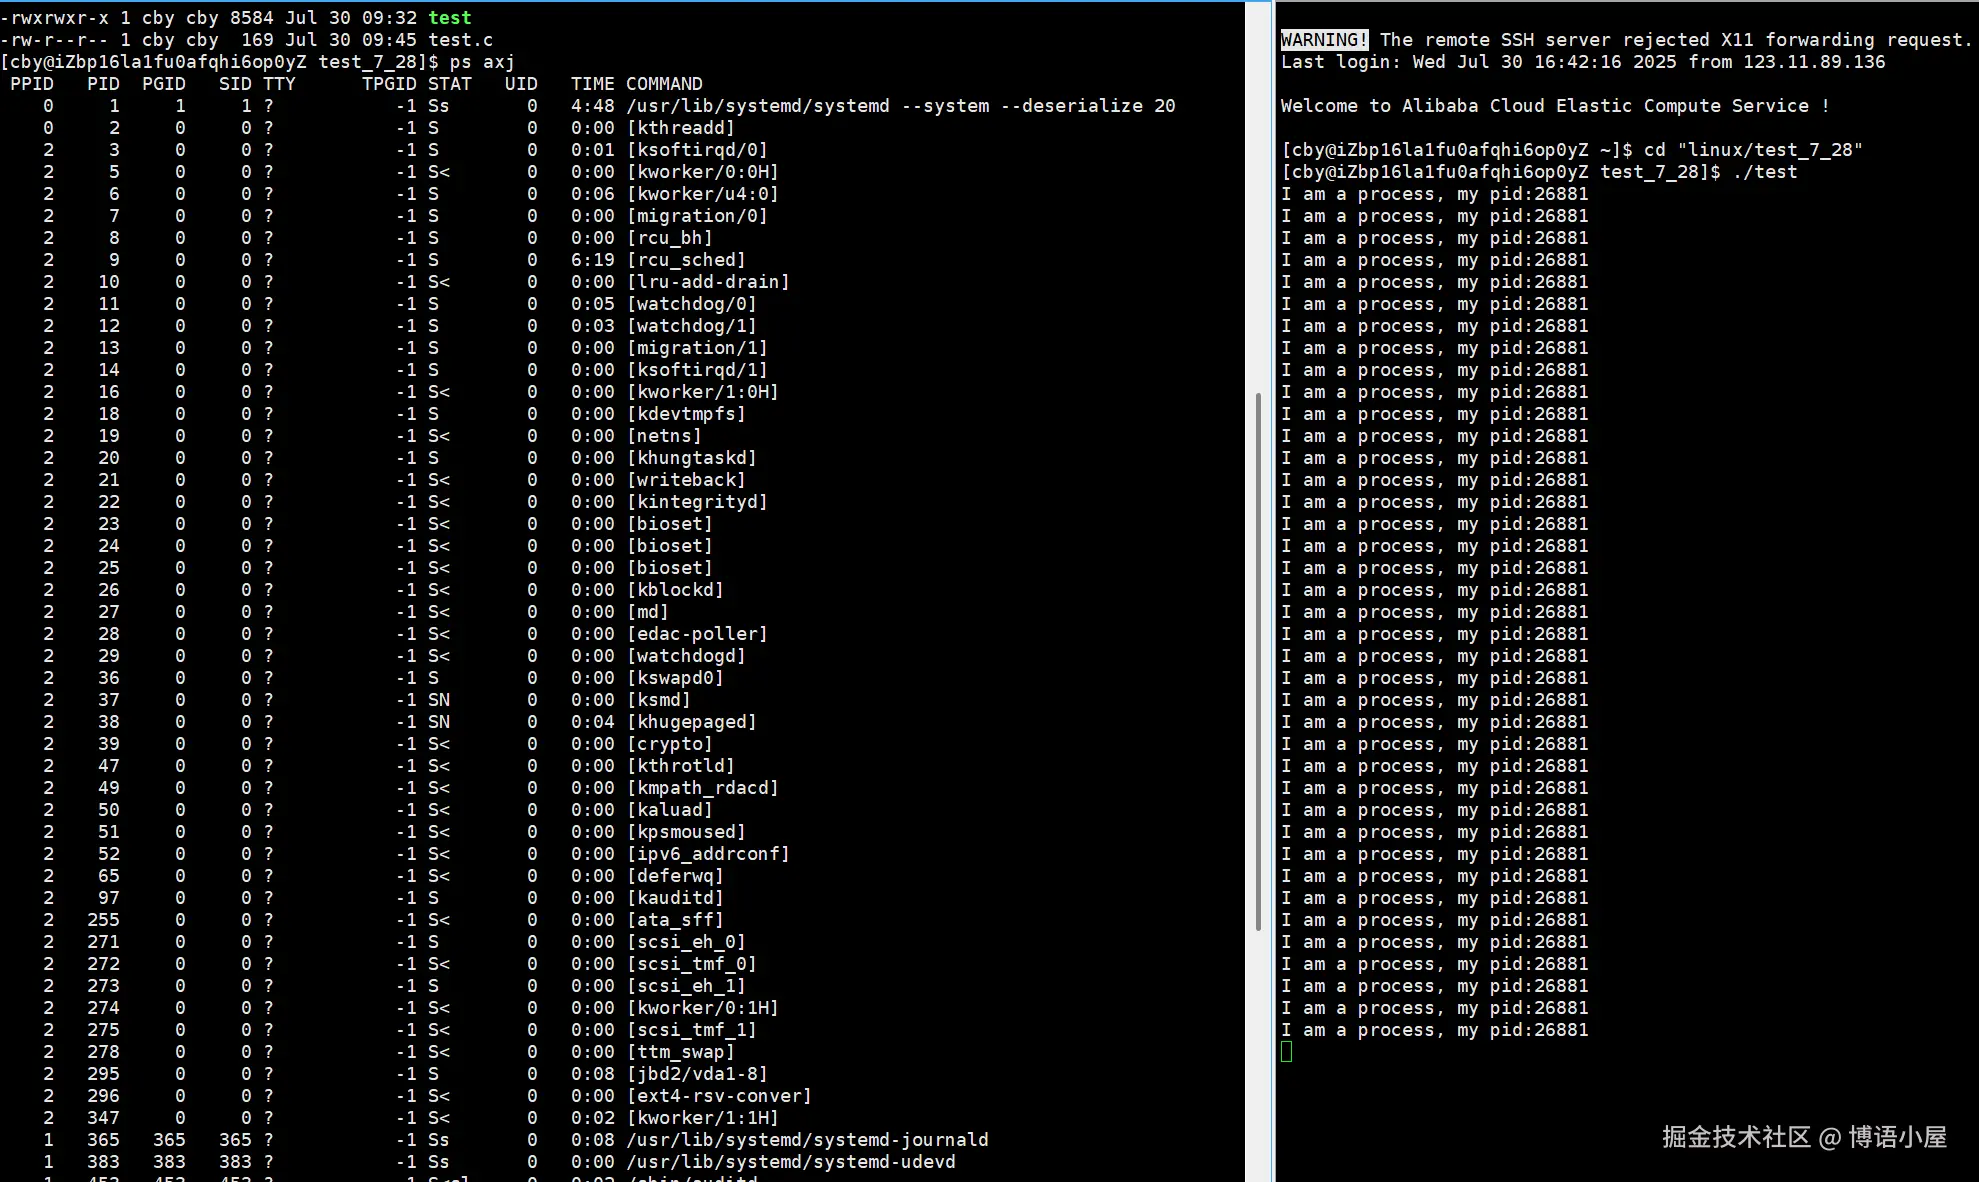Click the systemd-udevd process line
The image size is (1979, 1182).
point(790,1162)
